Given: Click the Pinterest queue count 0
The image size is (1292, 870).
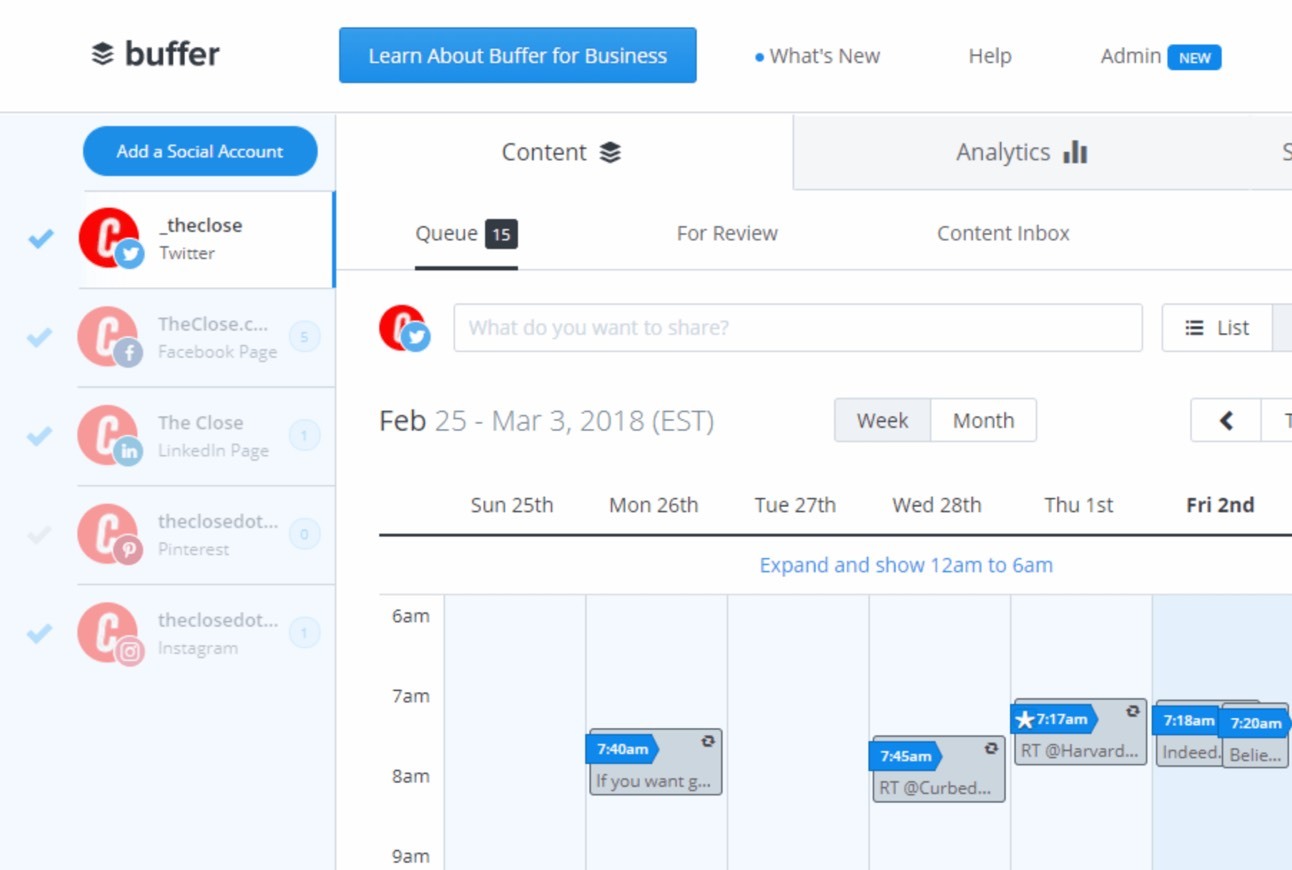Looking at the screenshot, I should (305, 534).
